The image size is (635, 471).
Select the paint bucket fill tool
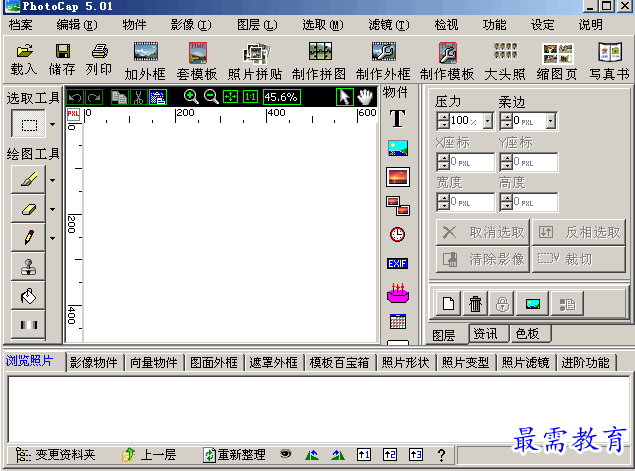[28, 296]
